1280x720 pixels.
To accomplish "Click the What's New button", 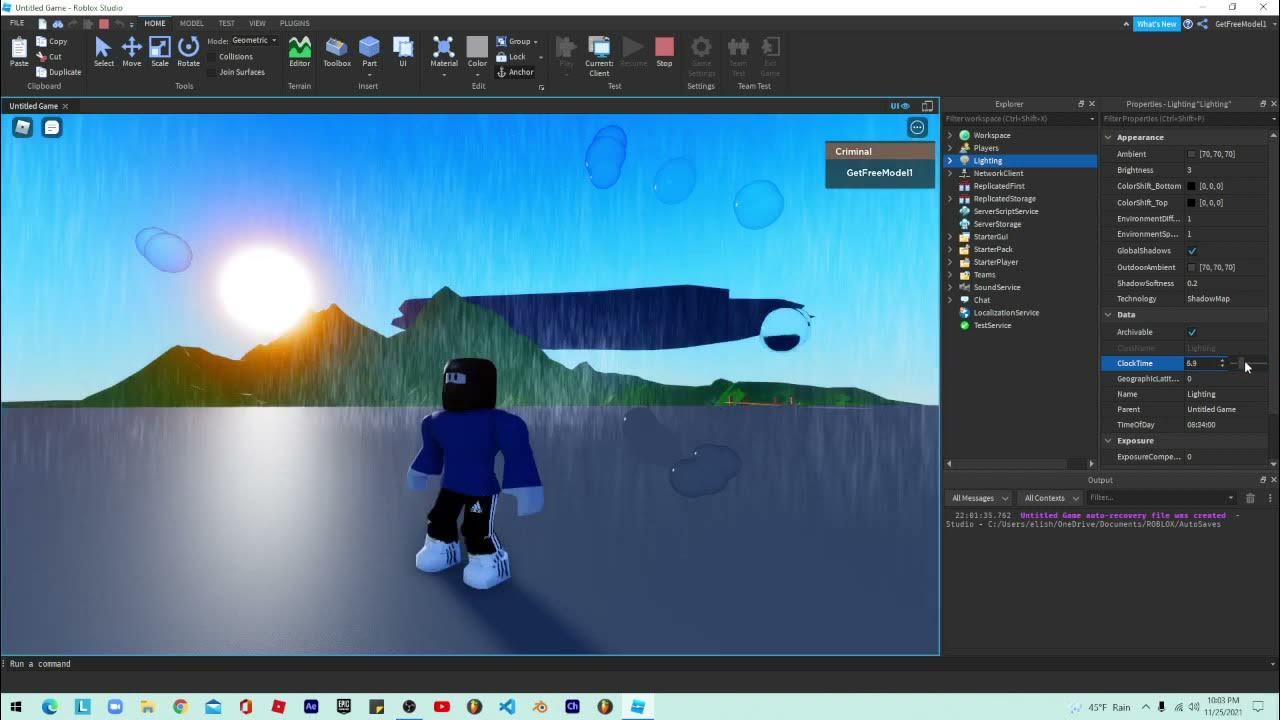I will (x=1156, y=24).
